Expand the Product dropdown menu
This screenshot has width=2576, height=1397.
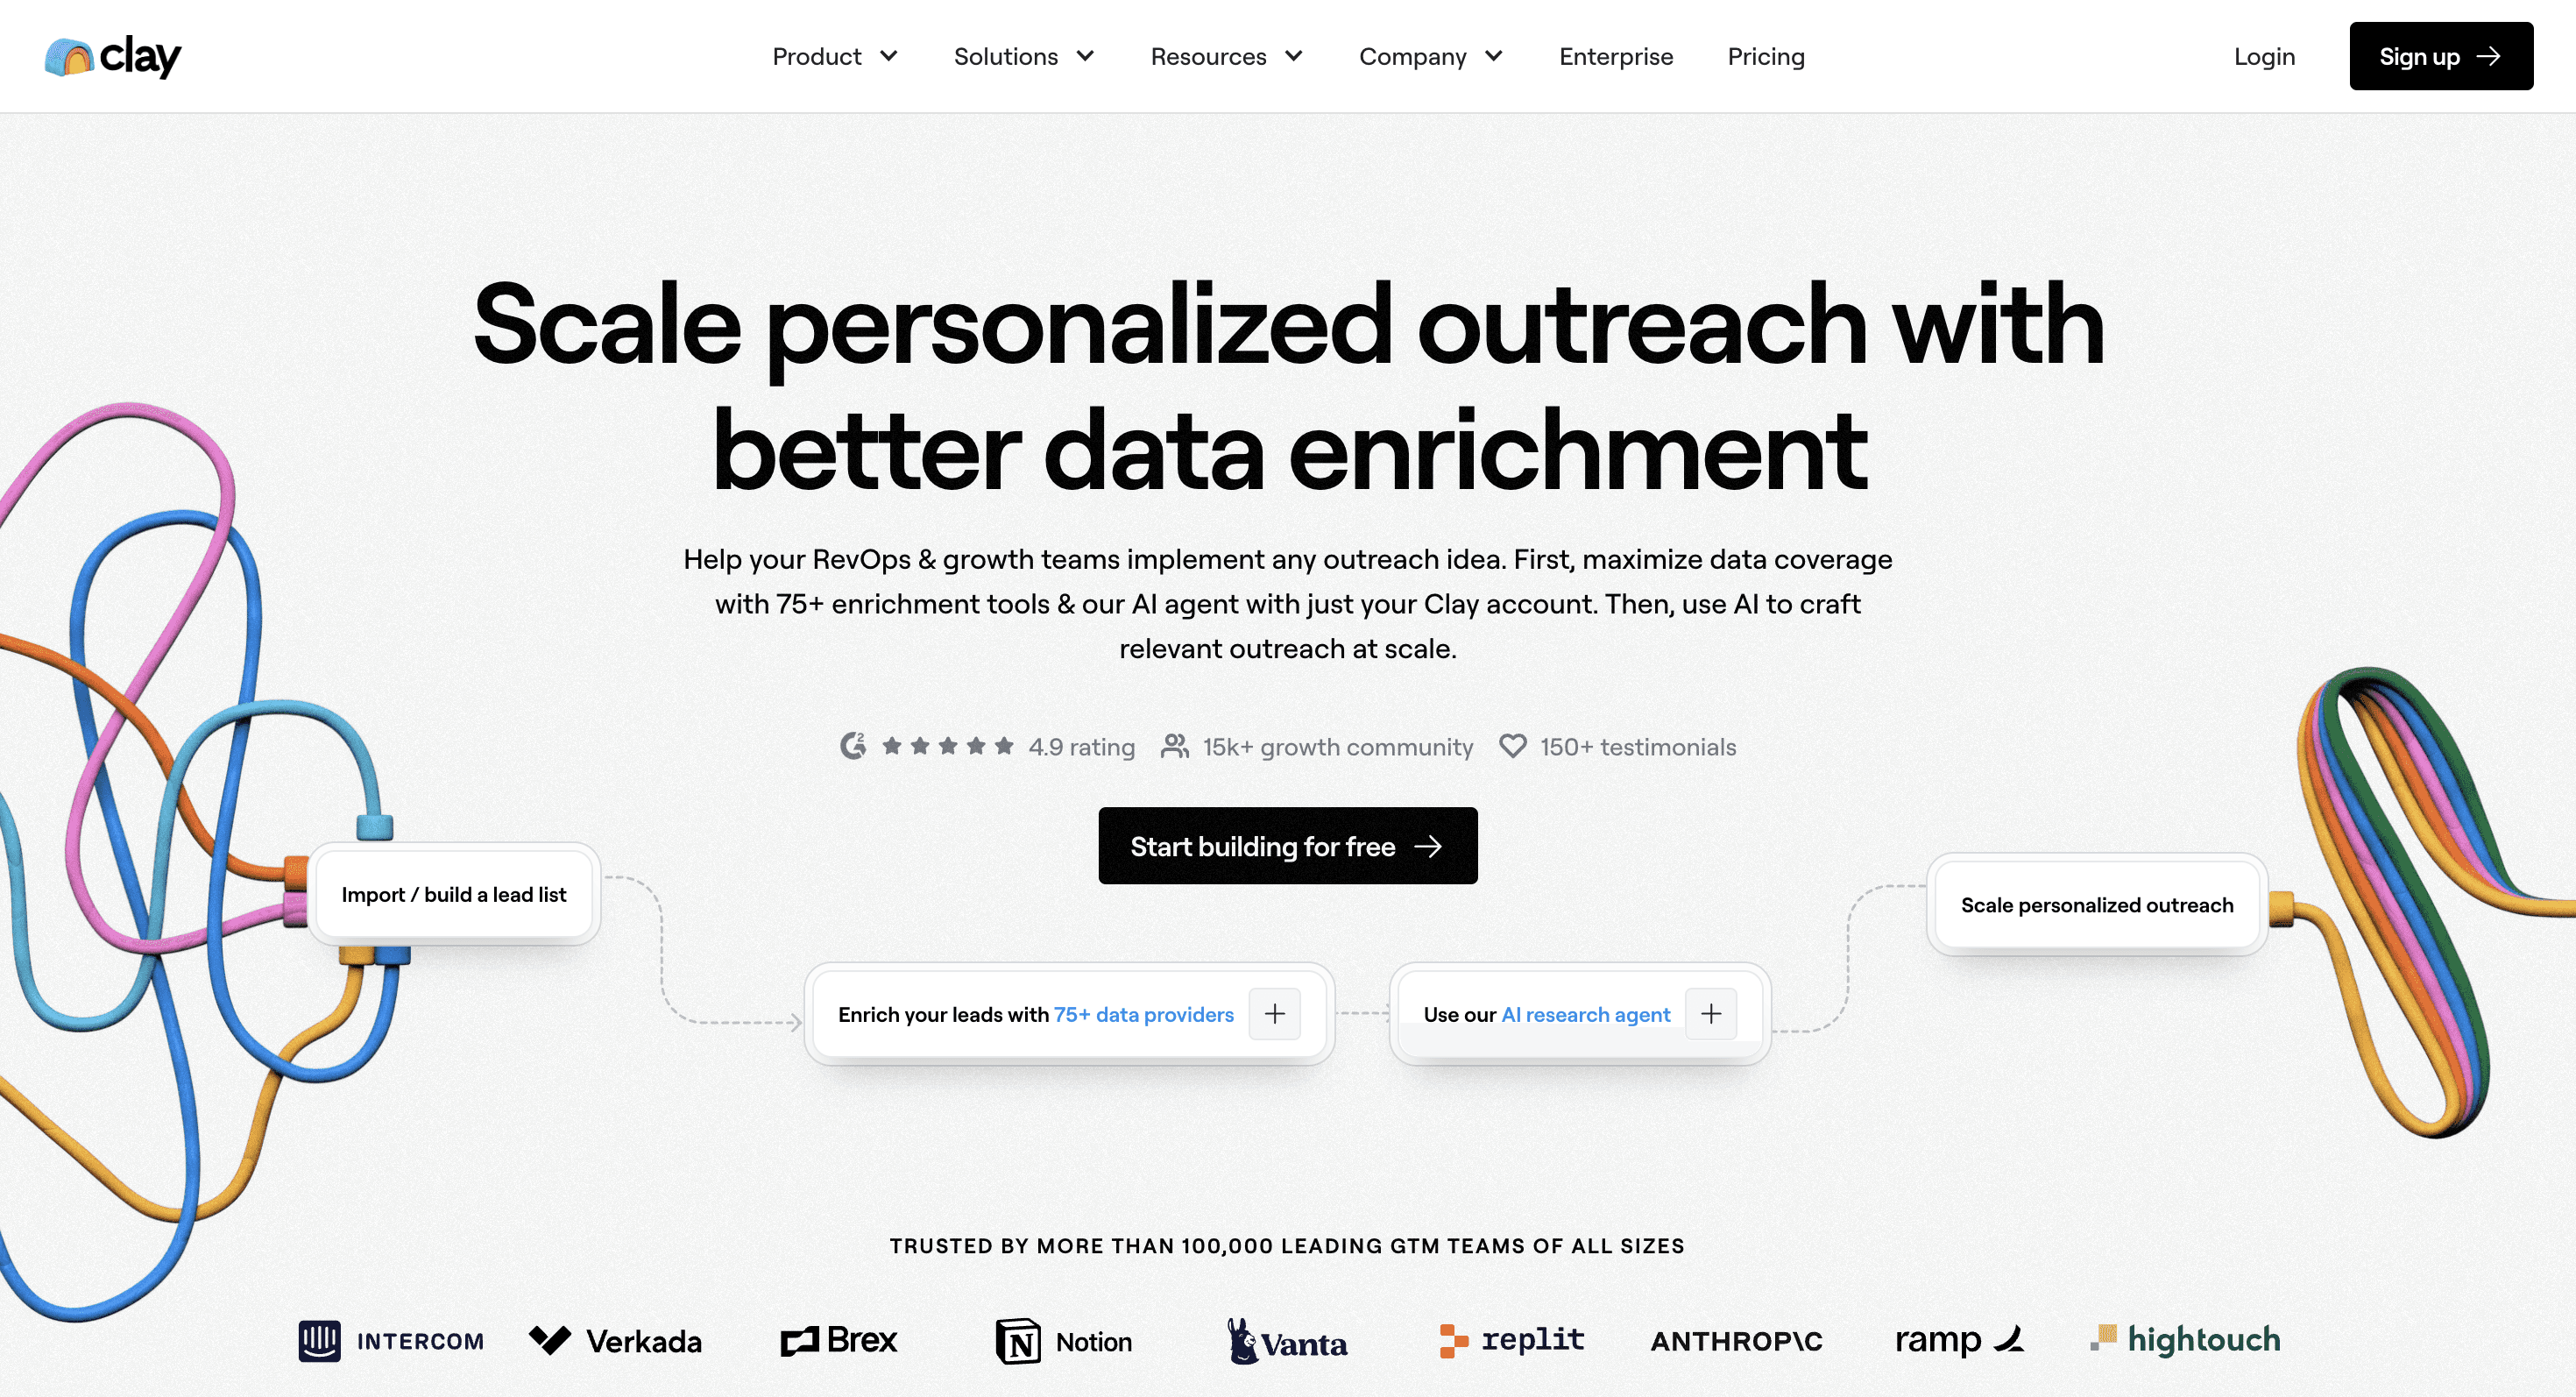pyautogui.click(x=834, y=57)
